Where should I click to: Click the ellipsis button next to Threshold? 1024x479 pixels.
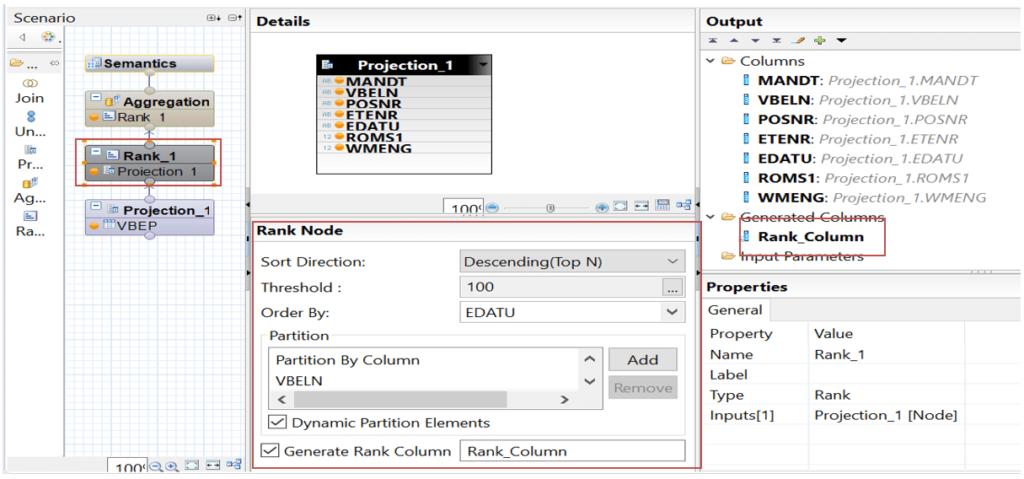(x=672, y=287)
